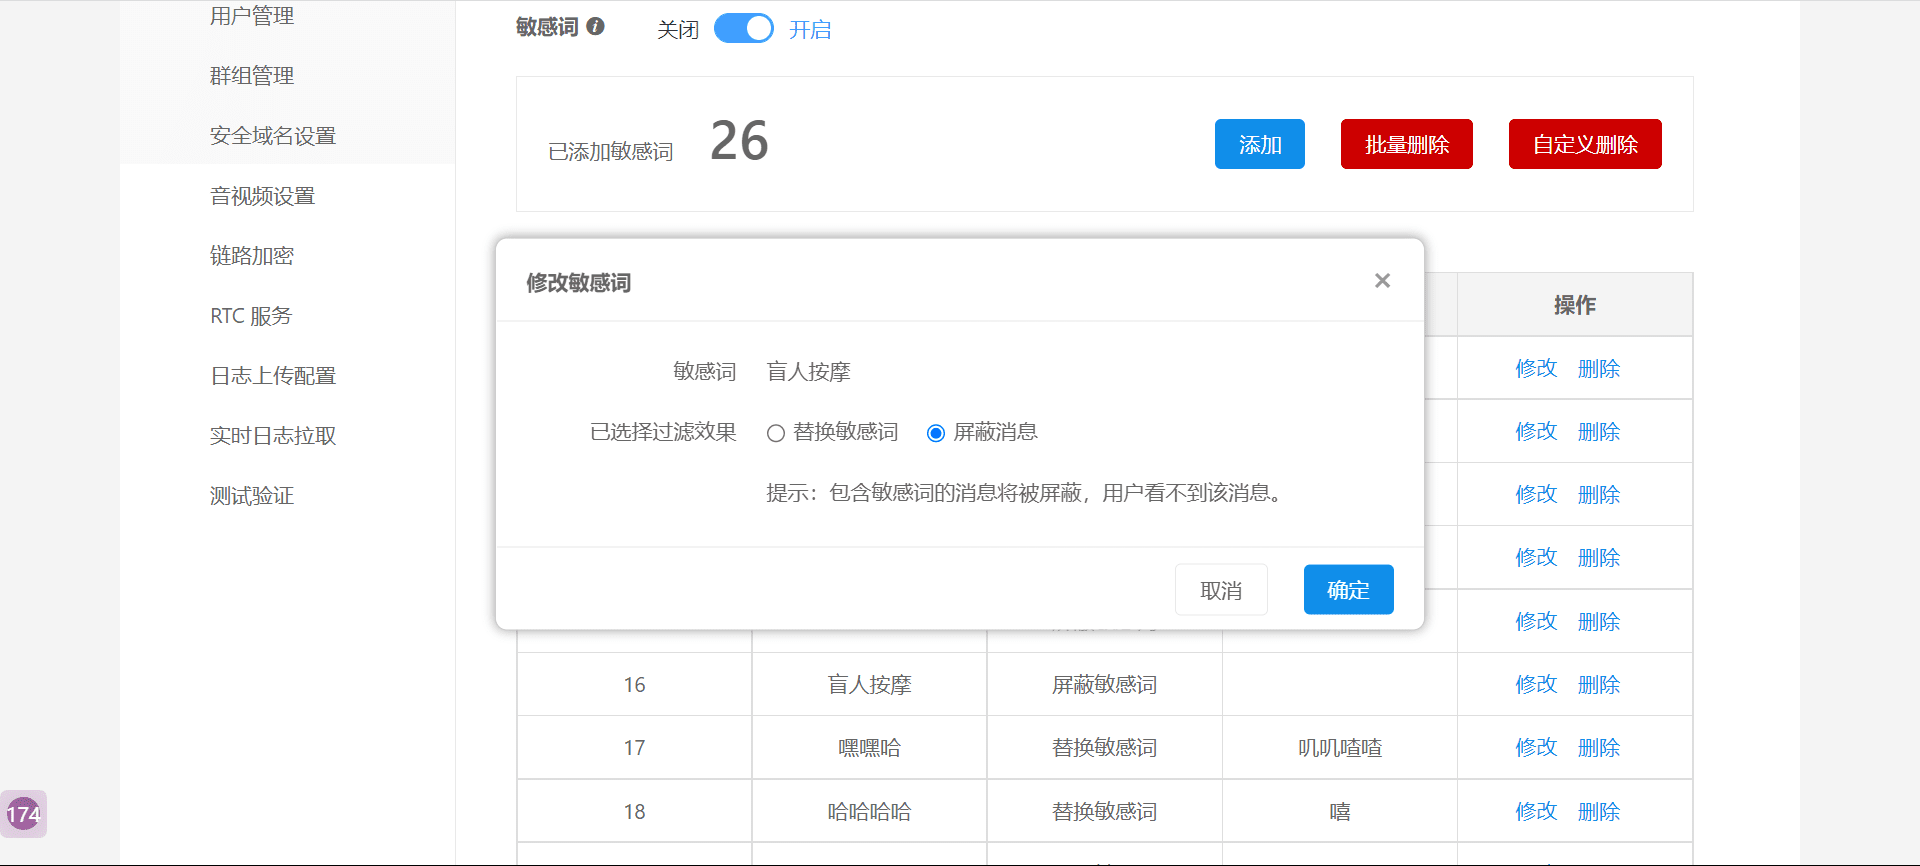This screenshot has width=1920, height=866.
Task: Click 删除 in row 16 盲人按摩
Action: coord(1598,684)
